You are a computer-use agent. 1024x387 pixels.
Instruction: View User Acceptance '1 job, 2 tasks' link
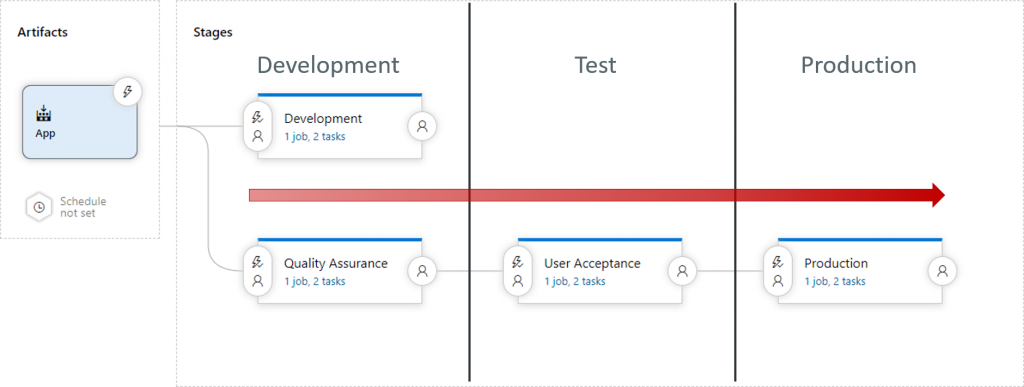pyautogui.click(x=575, y=282)
